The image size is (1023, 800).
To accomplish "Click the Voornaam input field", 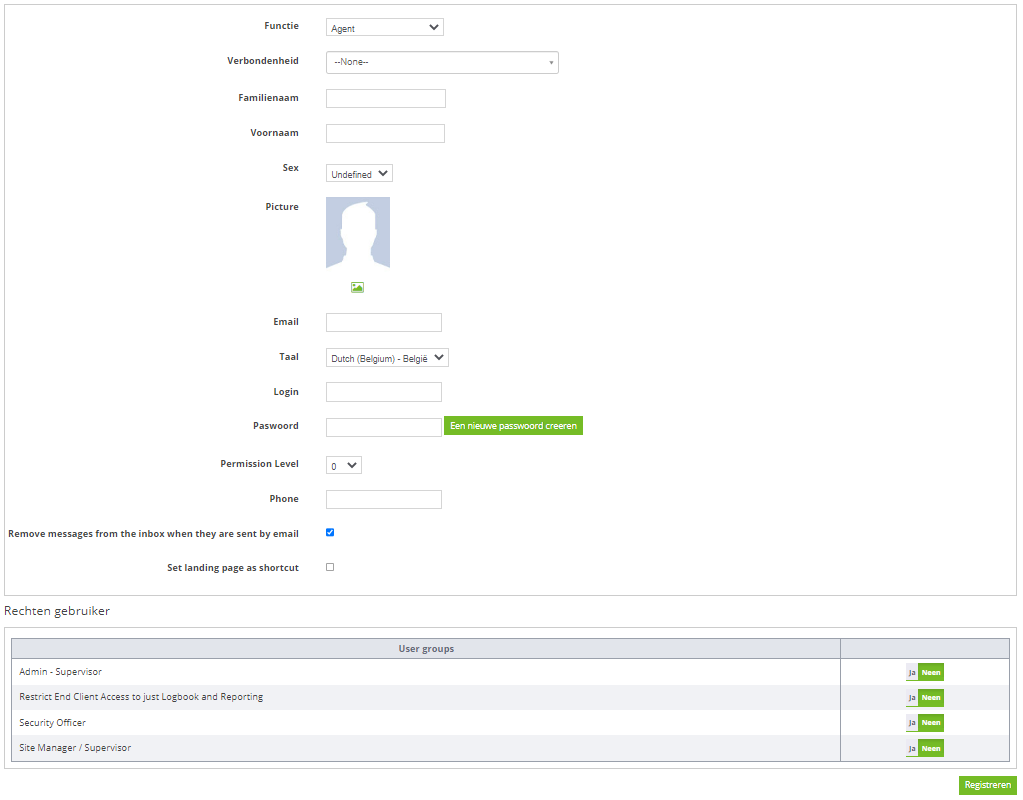I will pyautogui.click(x=385, y=133).
